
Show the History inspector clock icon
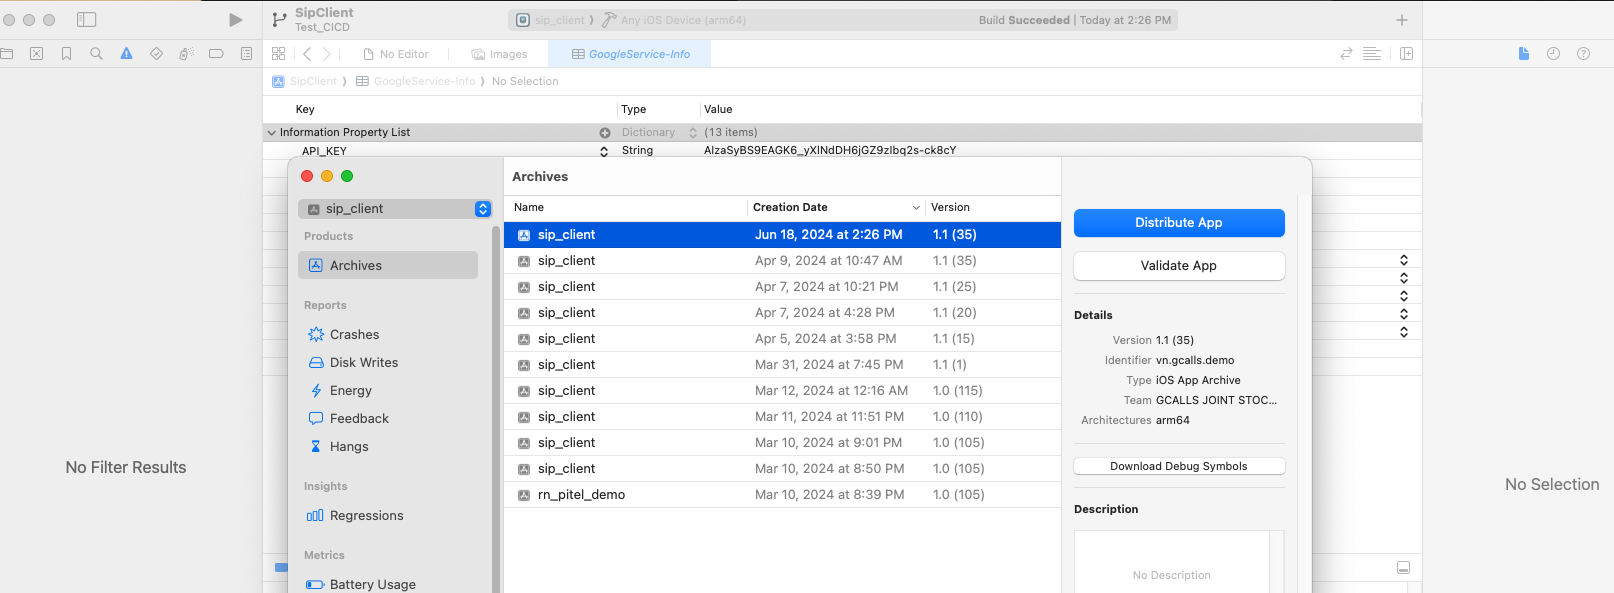tap(1553, 54)
